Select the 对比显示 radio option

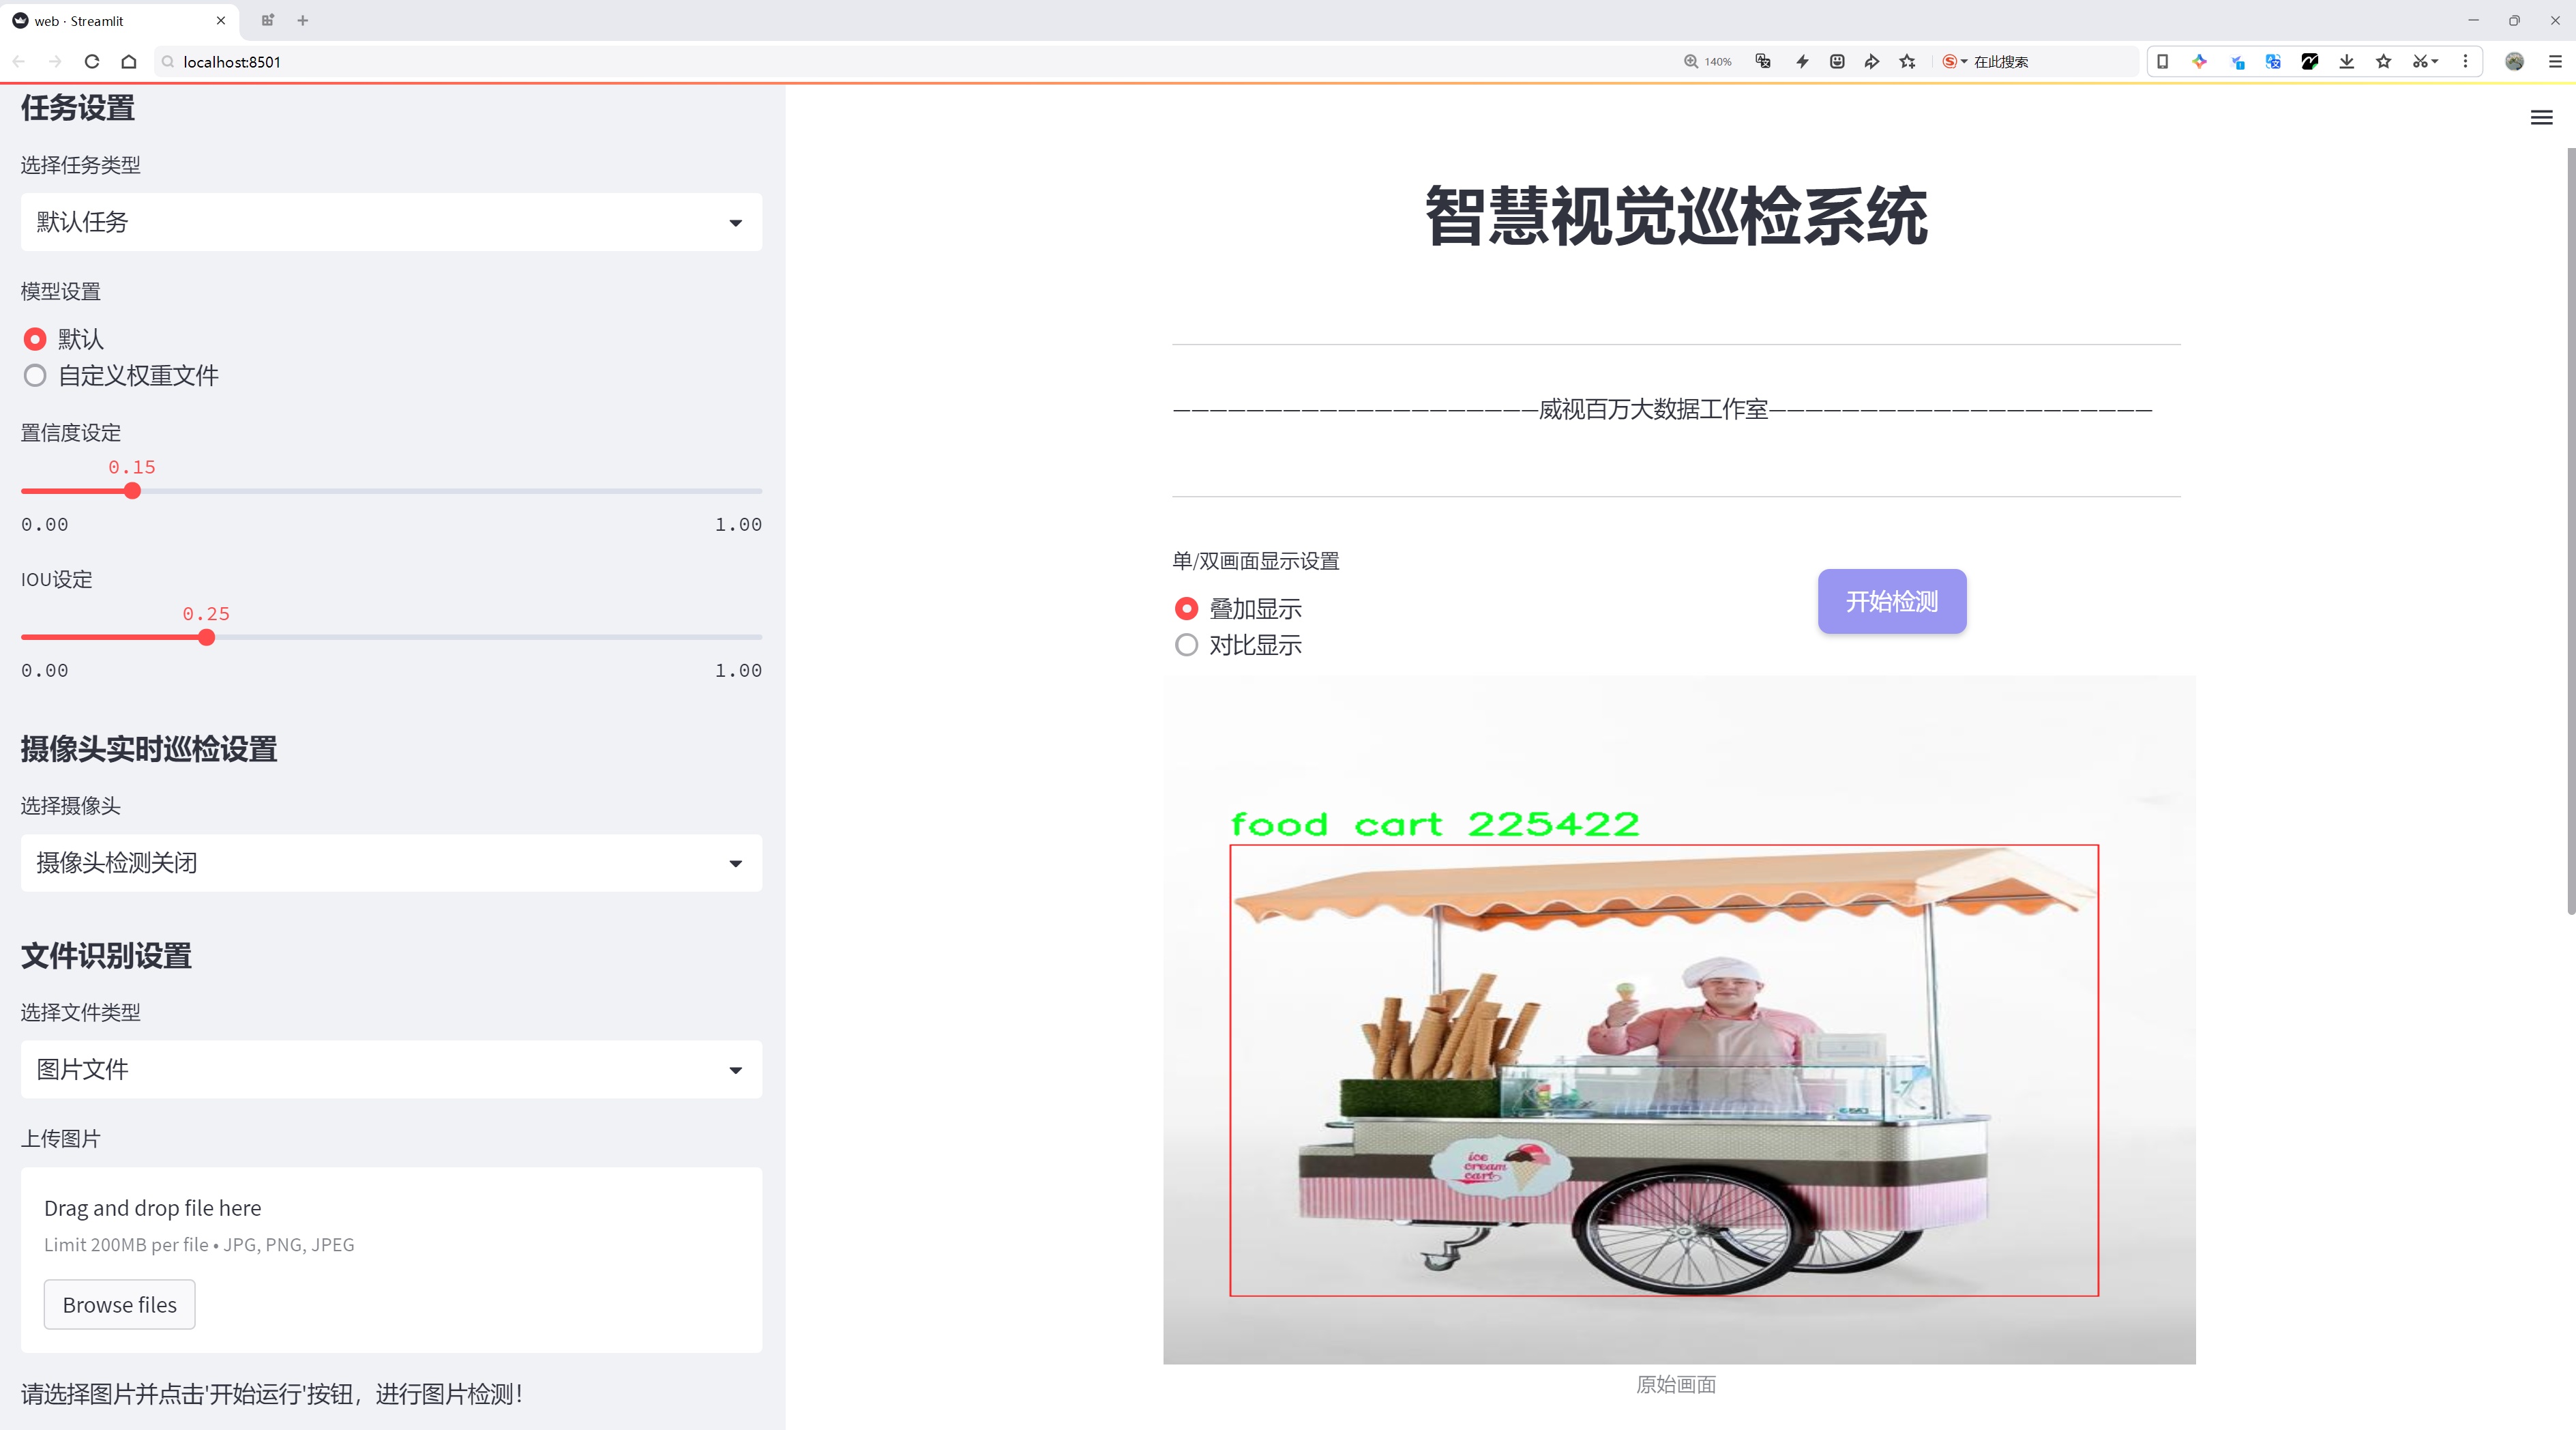click(x=1186, y=645)
